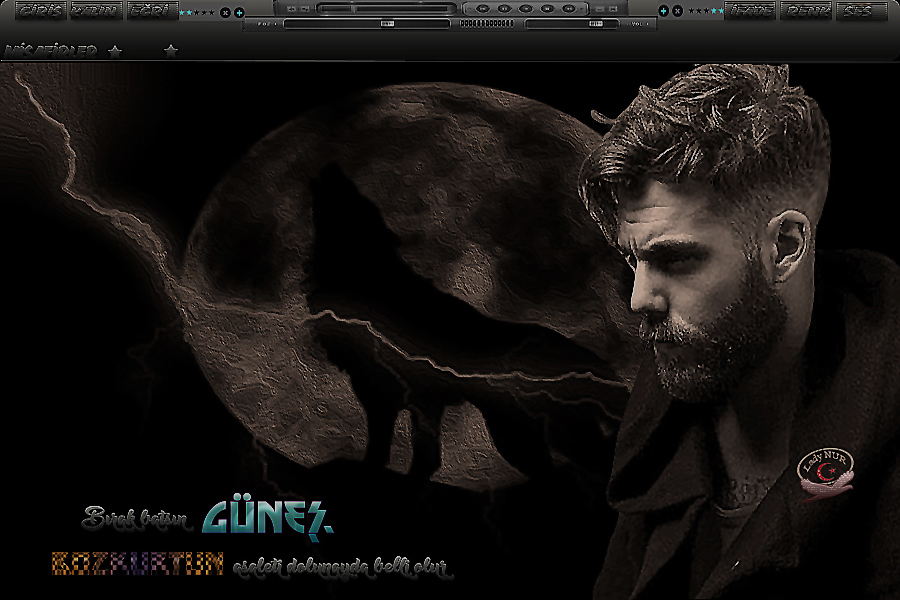Click the RENK color button

coord(805,11)
